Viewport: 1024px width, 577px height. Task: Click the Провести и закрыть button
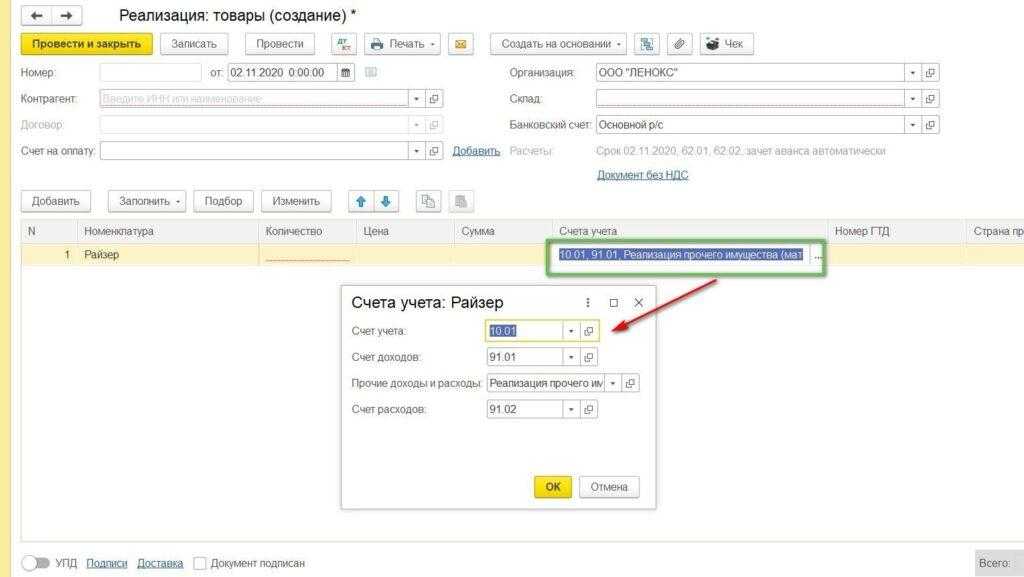pos(87,44)
